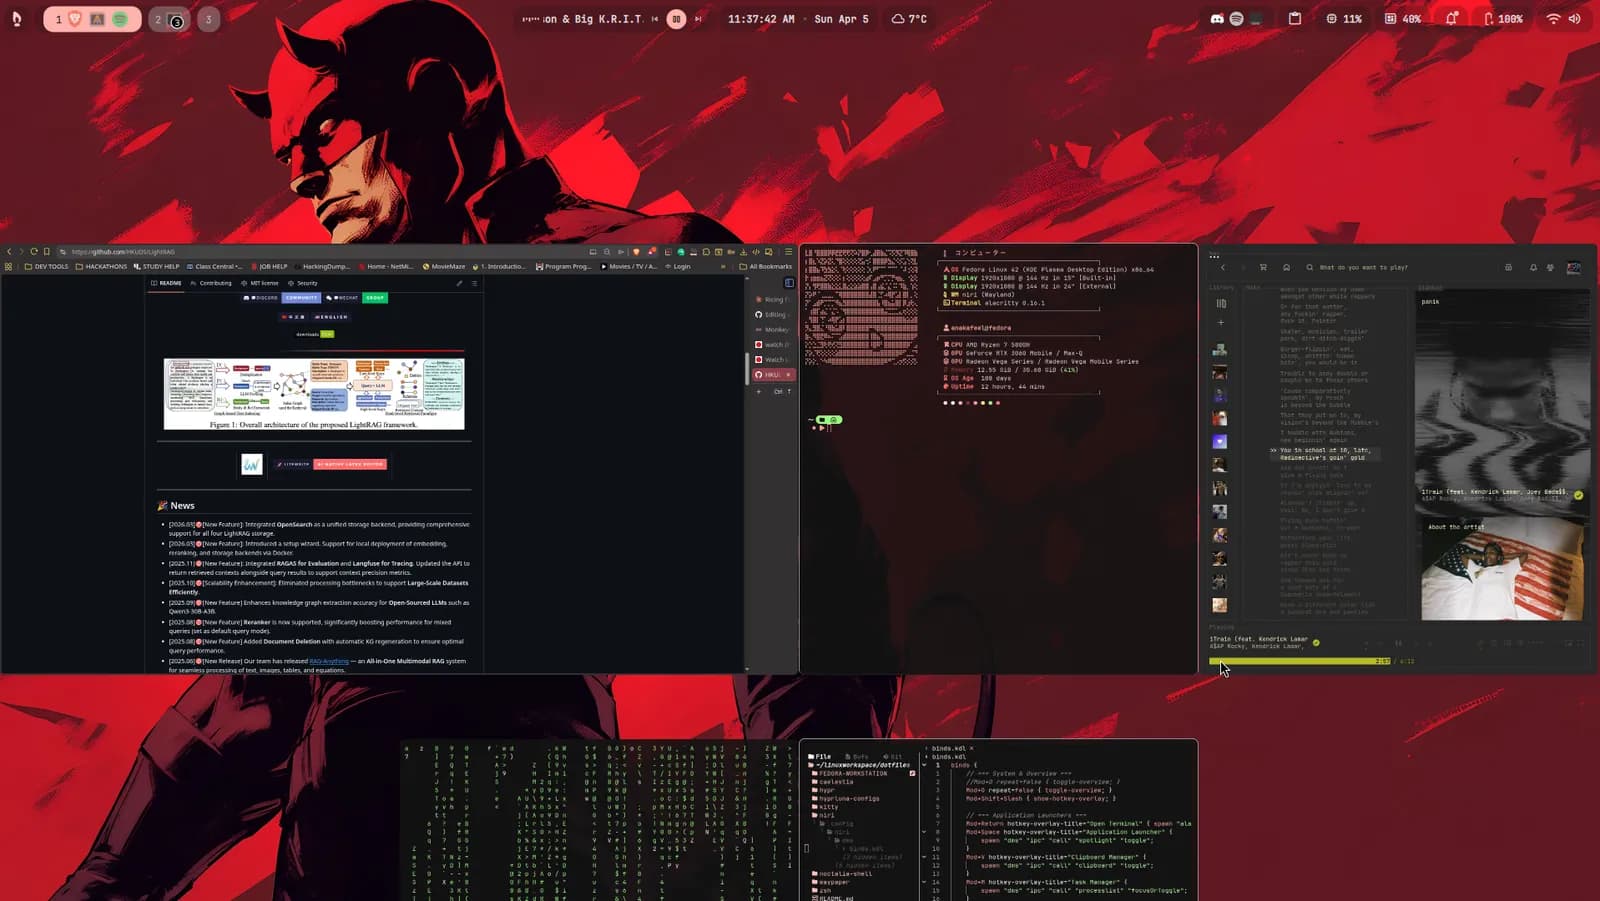
Task: Click the Spotify song progress bar
Action: click(x=1299, y=661)
